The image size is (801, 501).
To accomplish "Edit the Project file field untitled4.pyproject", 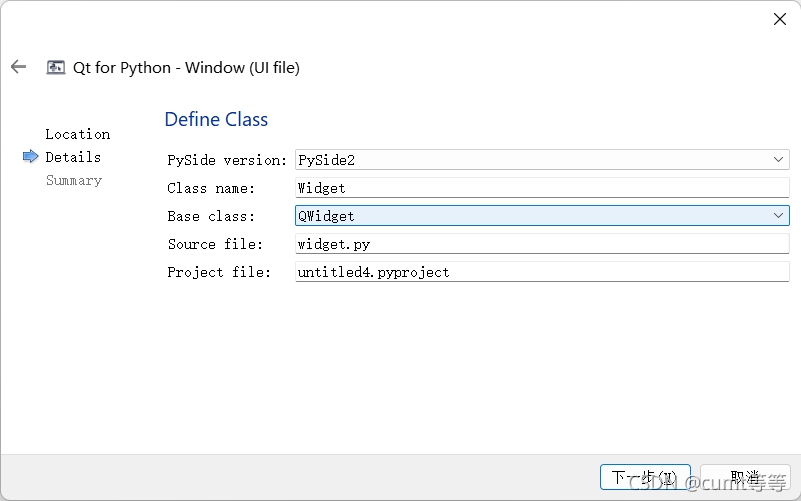I will (x=542, y=272).
